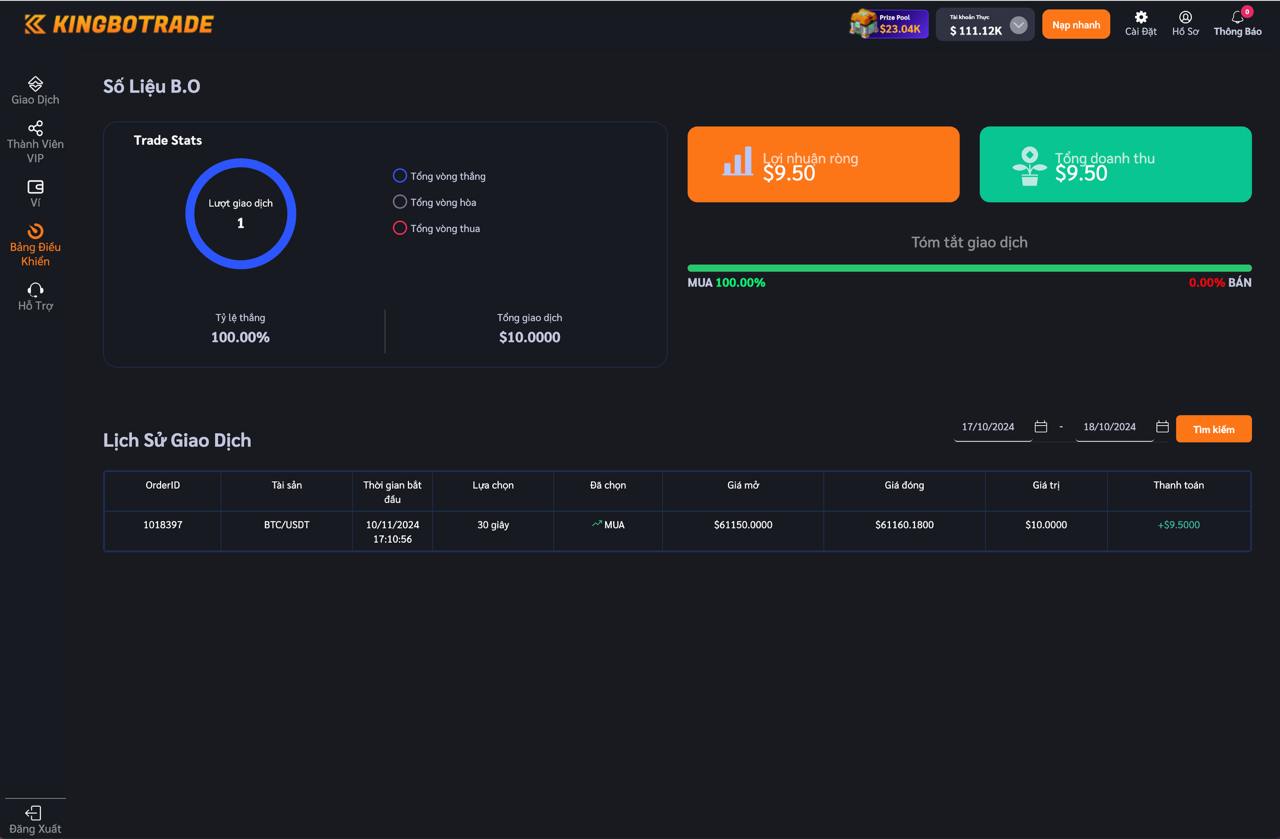Click the MUA 100.00% label

pyautogui.click(x=726, y=283)
